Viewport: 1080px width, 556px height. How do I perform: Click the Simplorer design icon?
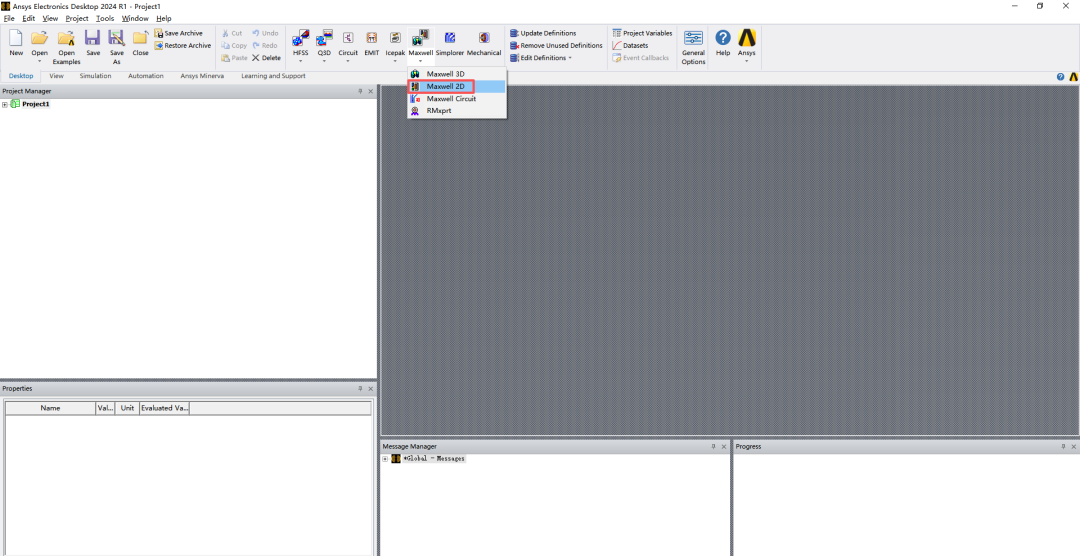[x=450, y=38]
